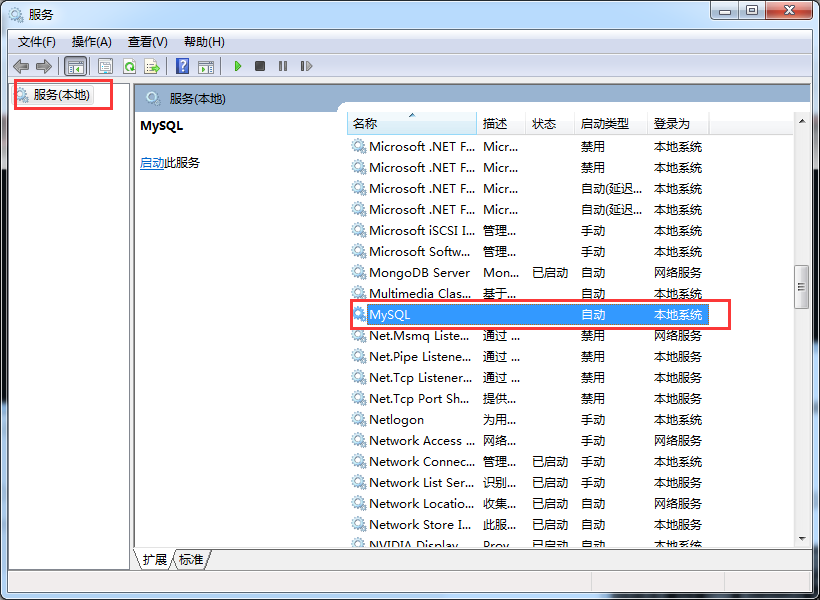Viewport: 820px width, 600px height.
Task: Click the vertical scrollbar thumb
Action: click(801, 287)
